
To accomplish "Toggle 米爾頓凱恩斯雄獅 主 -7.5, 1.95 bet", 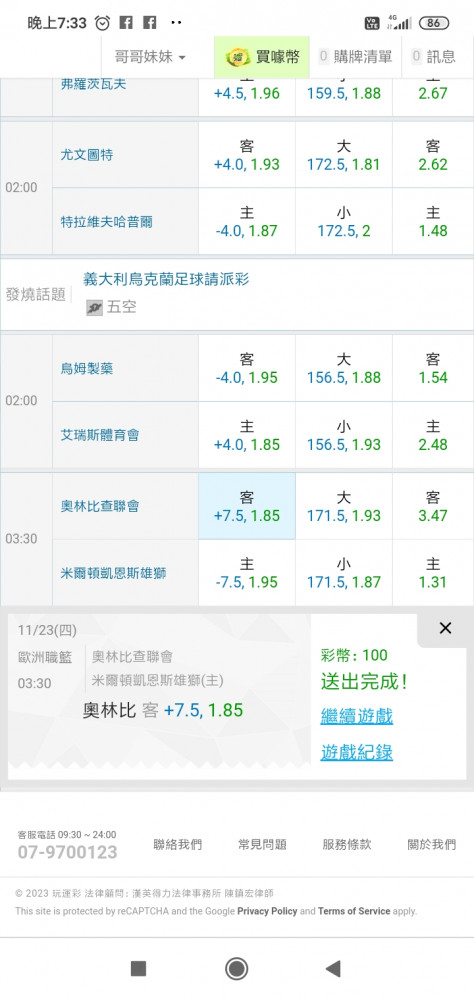I will pyautogui.click(x=247, y=573).
